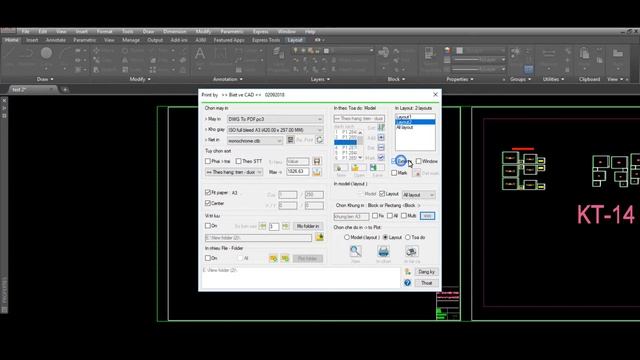
Task: Switch to the Annotate ribbon tab
Action: [x=56, y=40]
